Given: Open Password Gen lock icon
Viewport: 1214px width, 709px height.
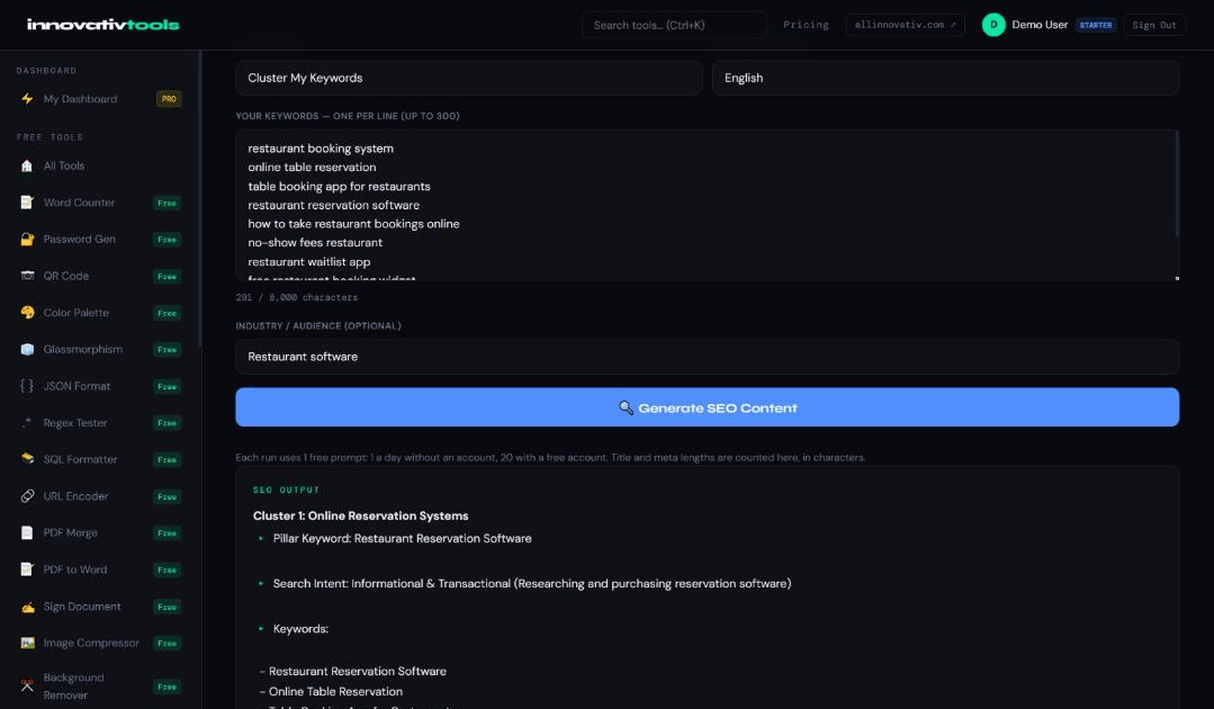Looking at the screenshot, I should coord(27,240).
